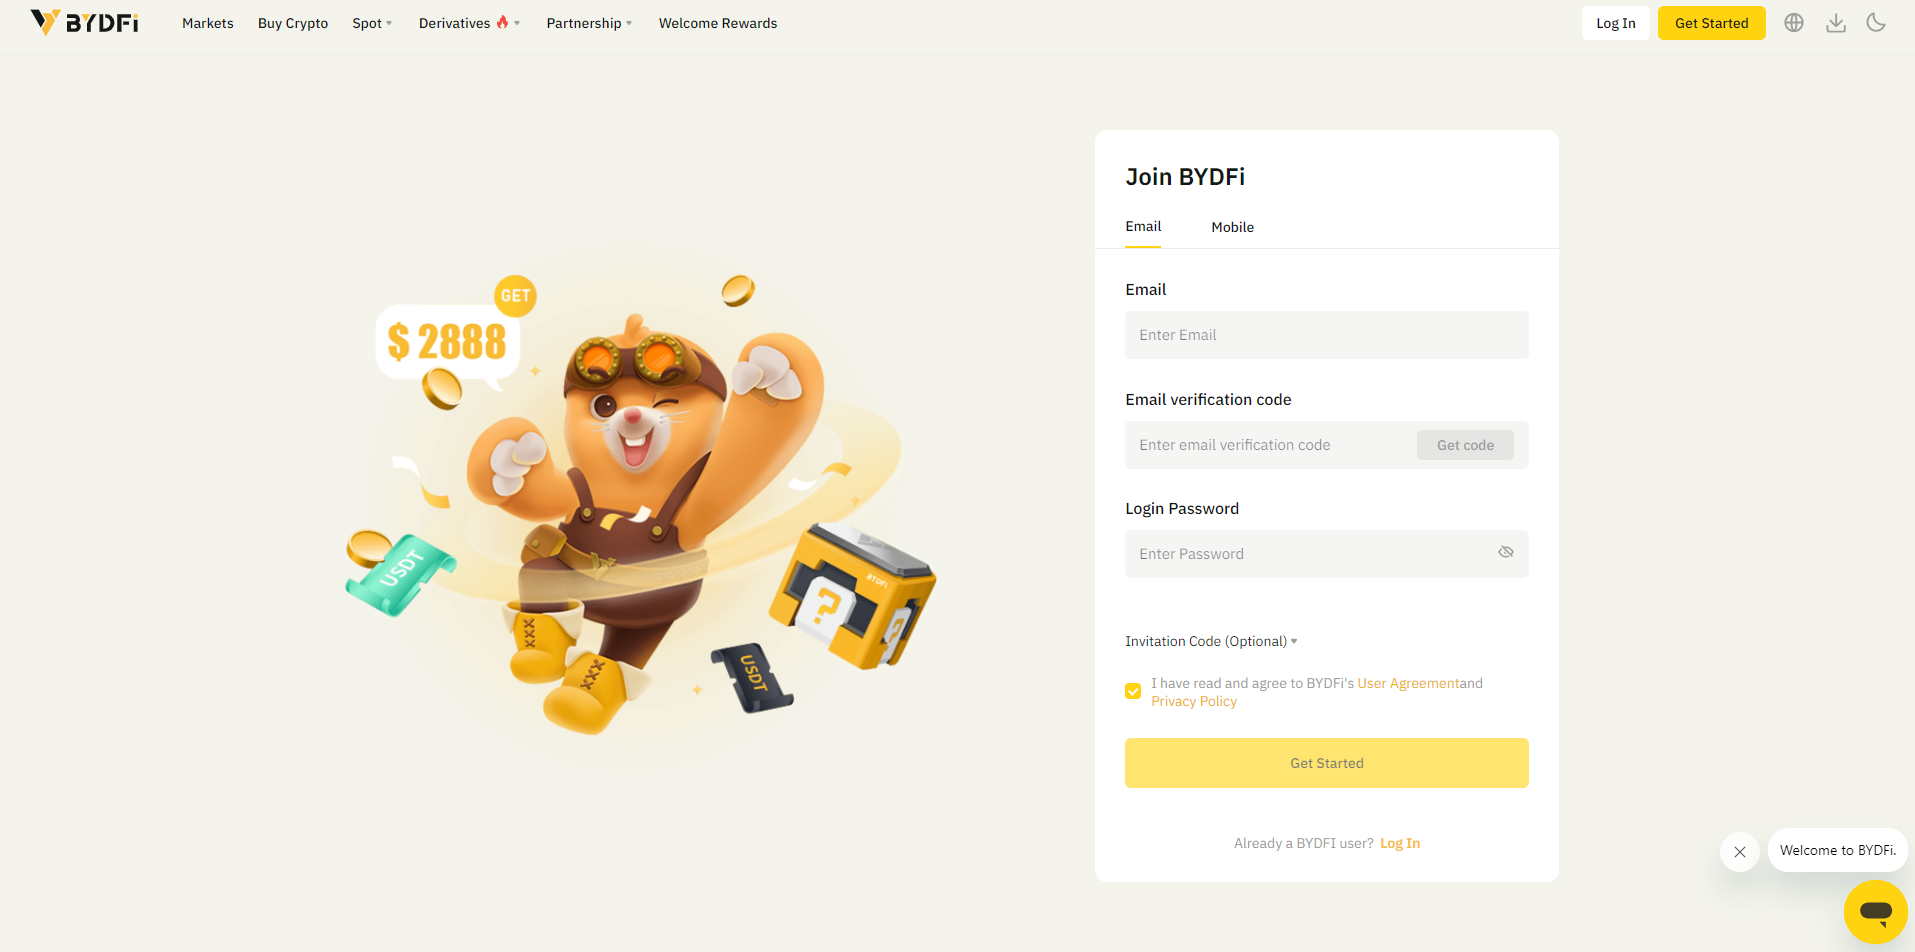Screen dimensions: 1915x952
Task: Click the BYDFi logo in header
Action: (x=84, y=22)
